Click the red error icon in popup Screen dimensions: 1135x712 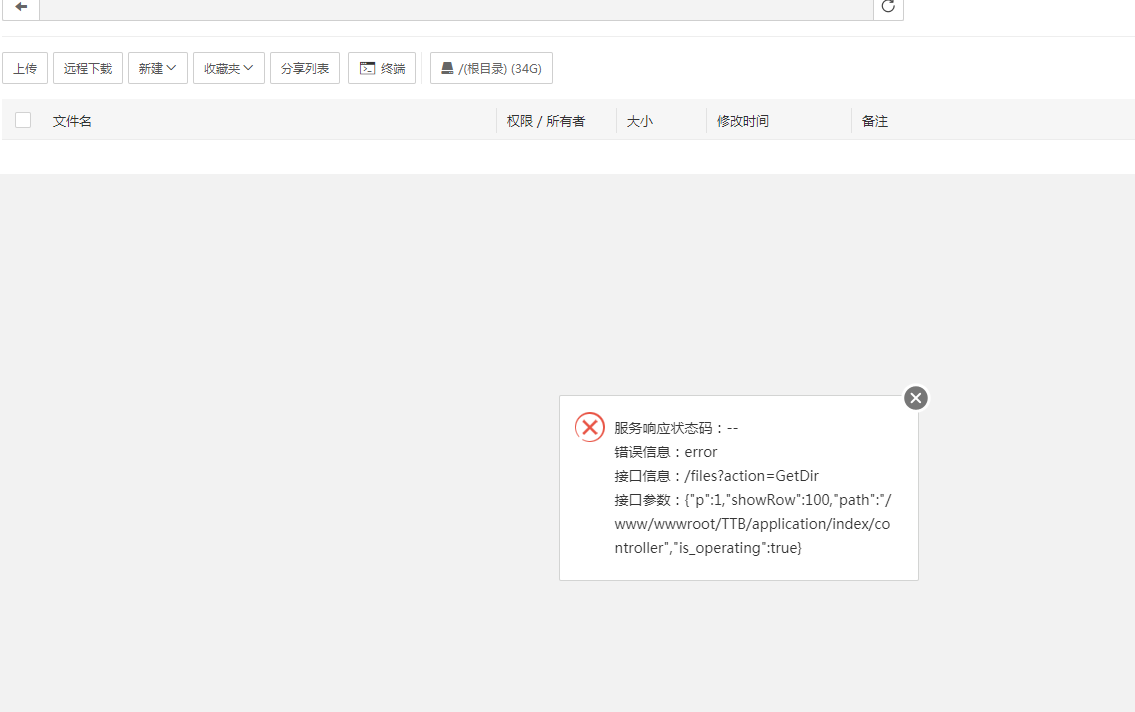(590, 428)
